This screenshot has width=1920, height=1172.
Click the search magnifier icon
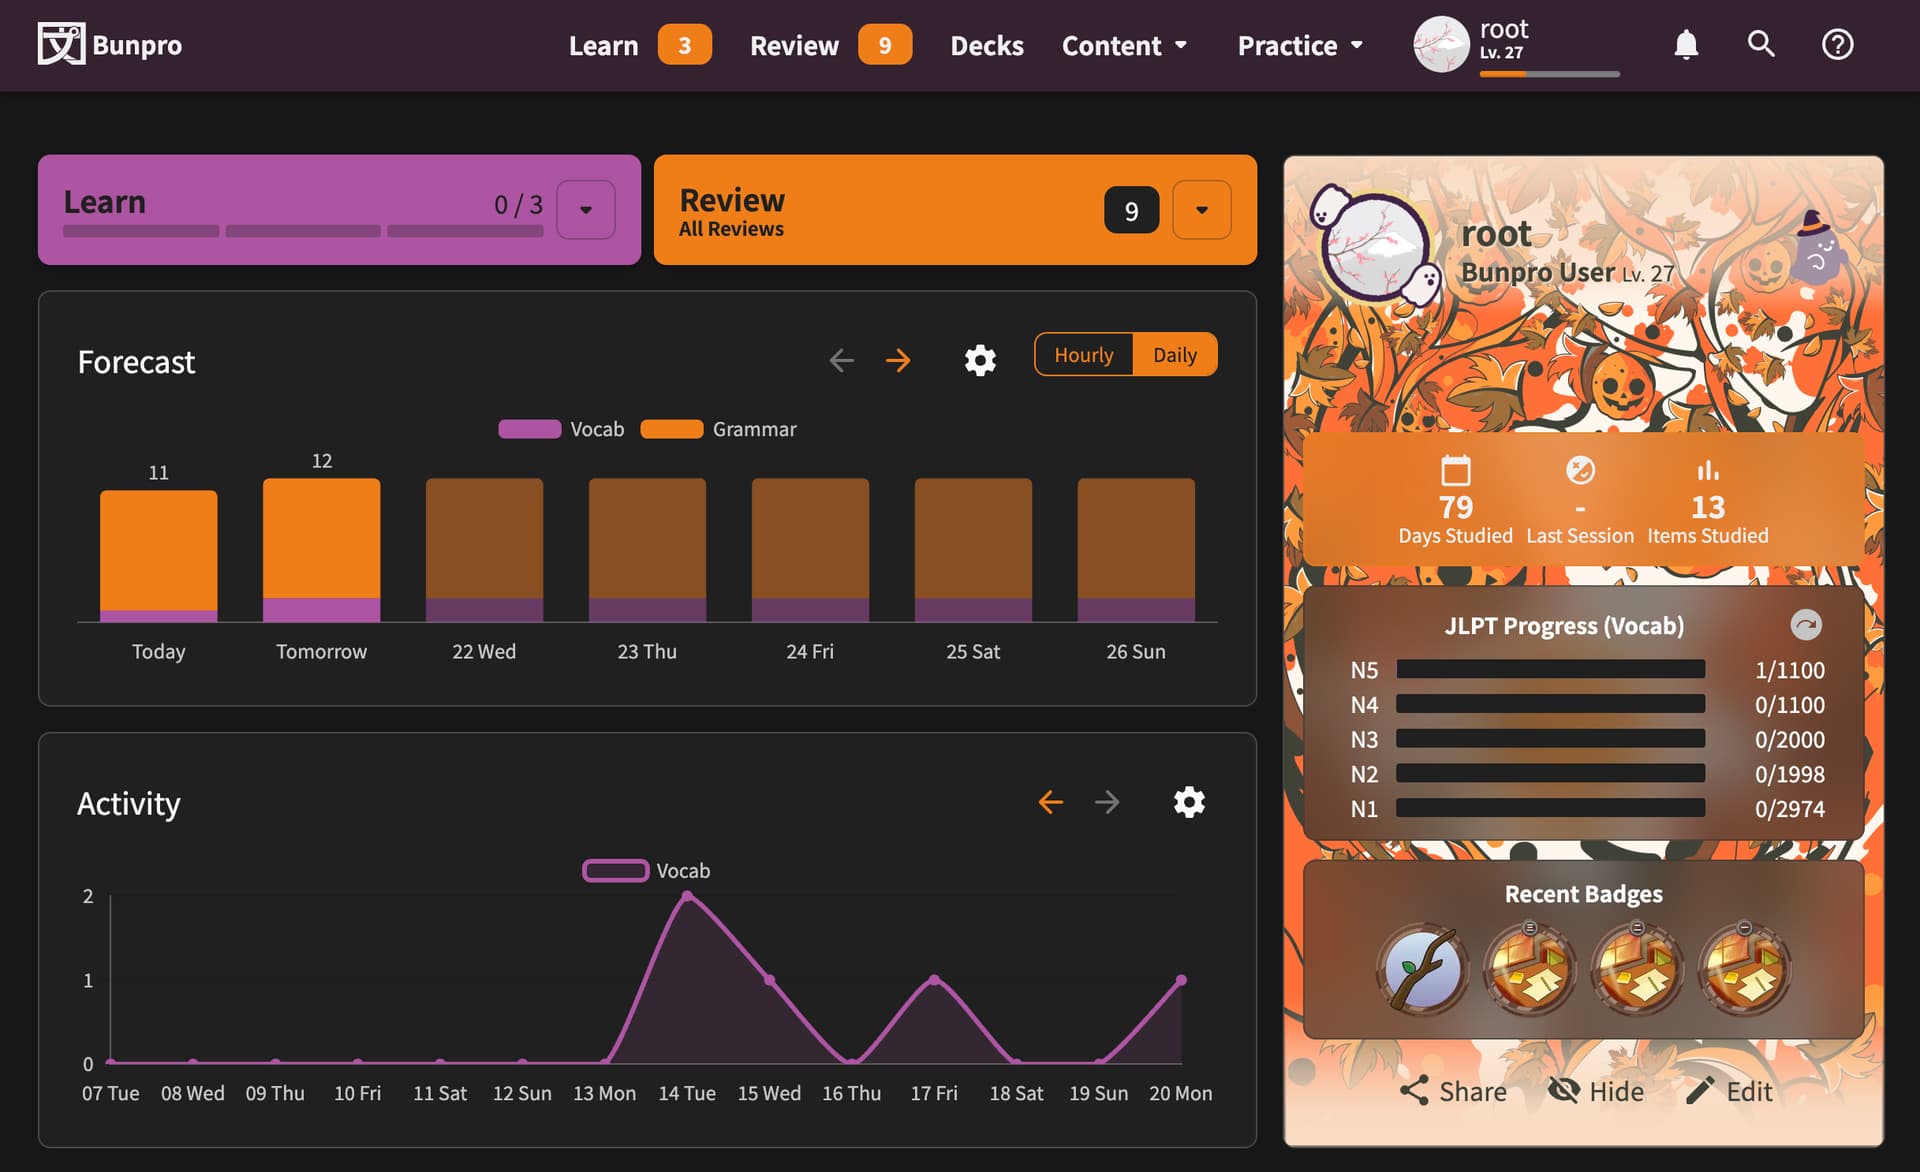pyautogui.click(x=1761, y=45)
